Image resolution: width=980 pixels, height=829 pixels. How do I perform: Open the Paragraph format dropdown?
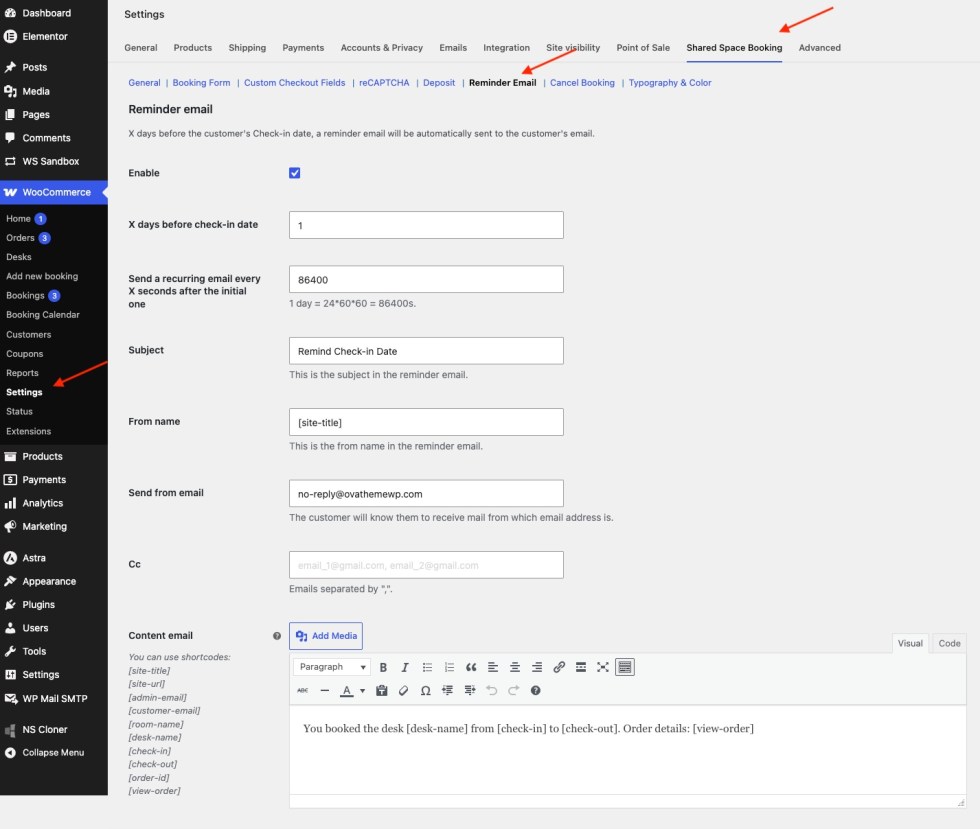(x=332, y=667)
